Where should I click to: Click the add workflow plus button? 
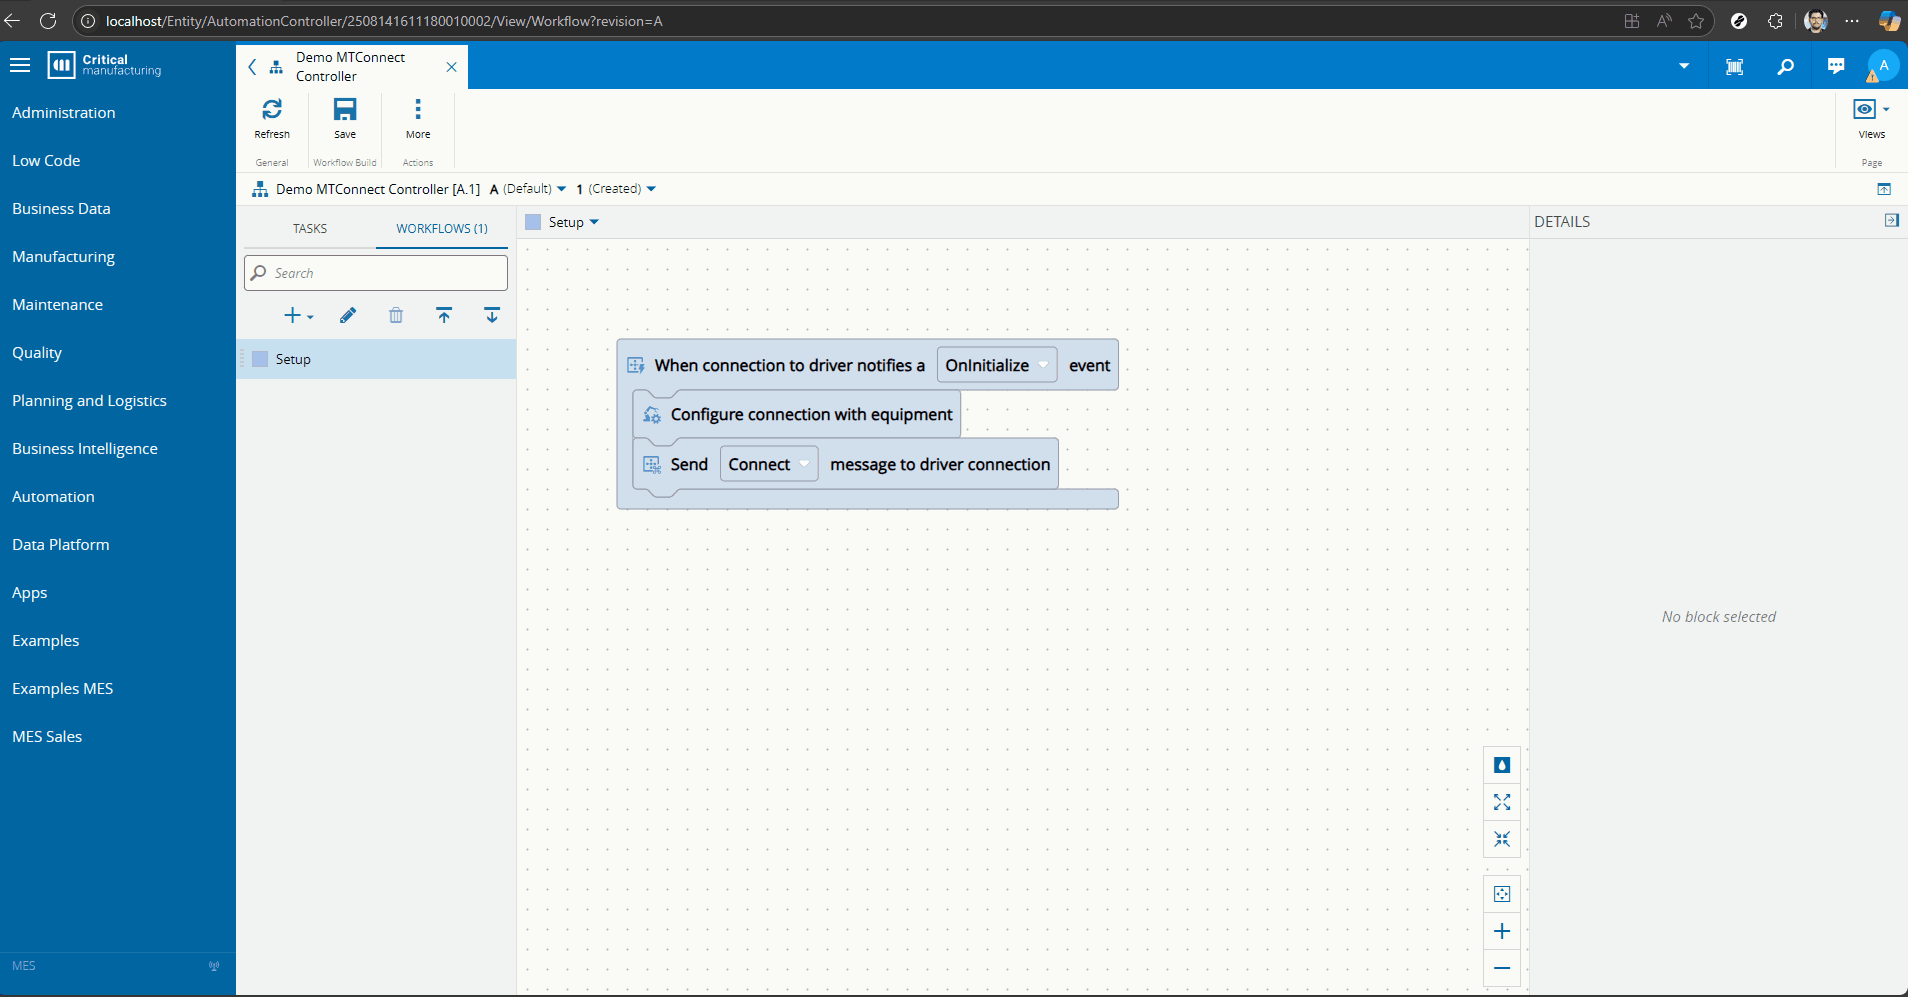298,315
